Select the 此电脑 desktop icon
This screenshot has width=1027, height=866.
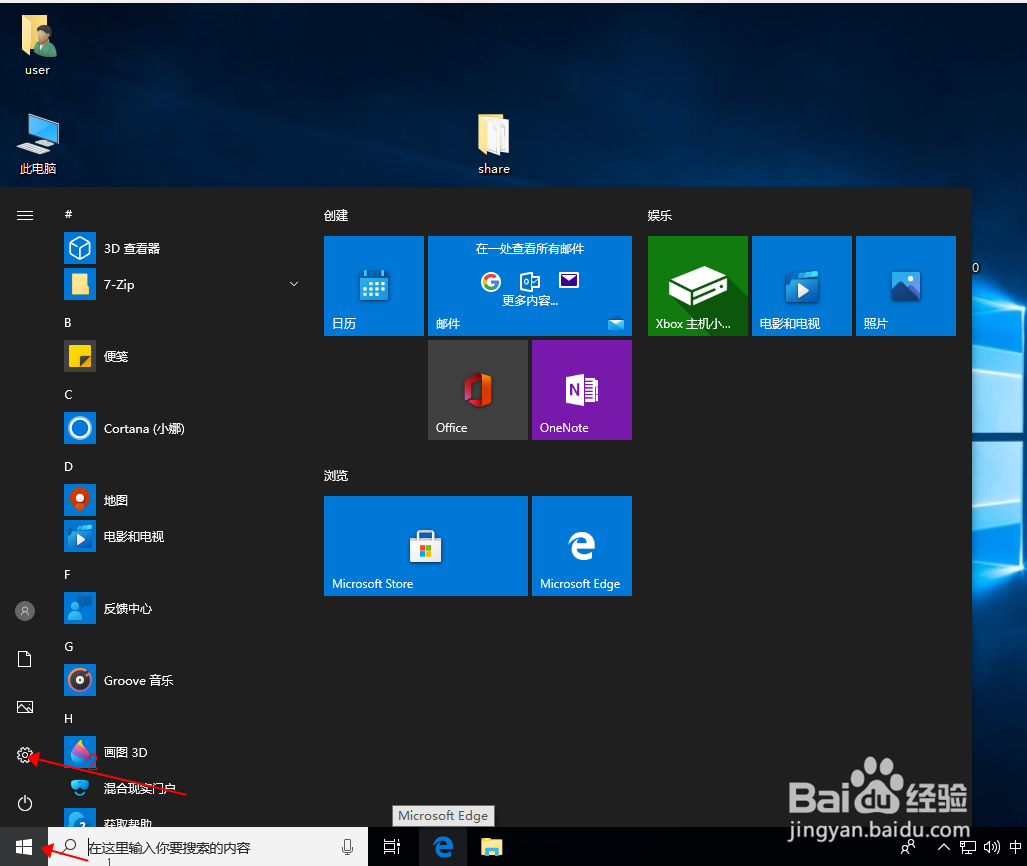[x=38, y=144]
